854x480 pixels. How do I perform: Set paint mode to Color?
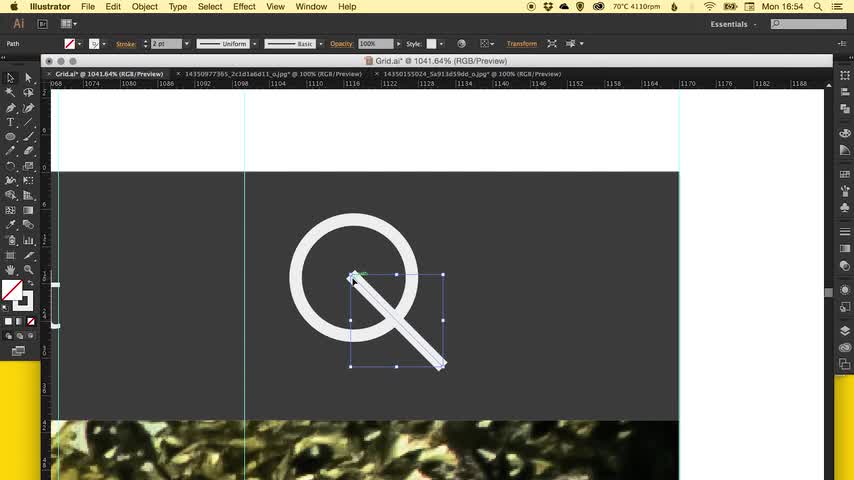pyautogui.click(x=8, y=321)
